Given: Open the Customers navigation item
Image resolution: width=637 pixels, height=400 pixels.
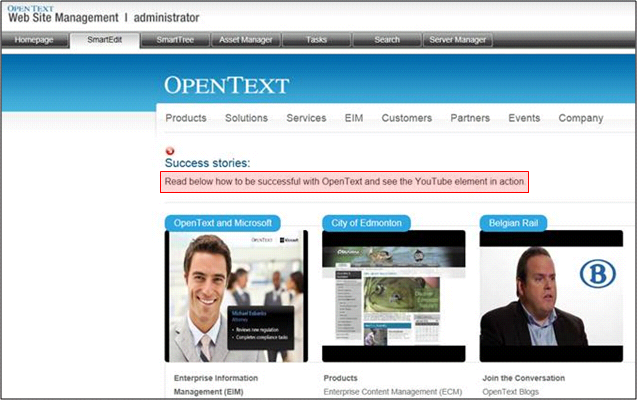Looking at the screenshot, I should [407, 118].
